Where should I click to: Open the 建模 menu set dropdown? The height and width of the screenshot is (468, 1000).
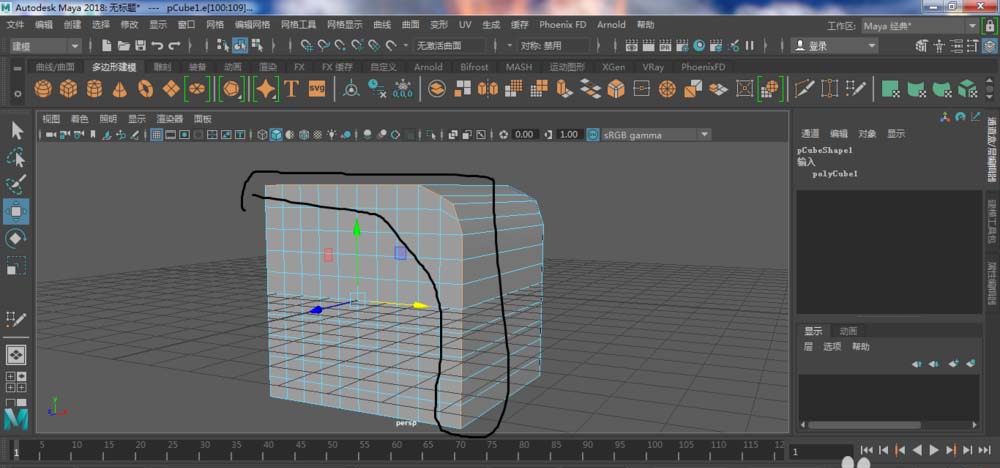[75, 45]
